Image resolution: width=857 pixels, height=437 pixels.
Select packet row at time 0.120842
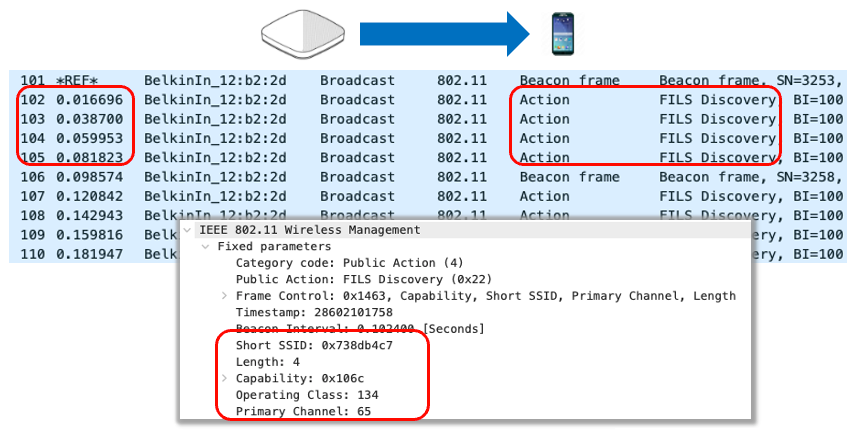pyautogui.click(x=428, y=196)
